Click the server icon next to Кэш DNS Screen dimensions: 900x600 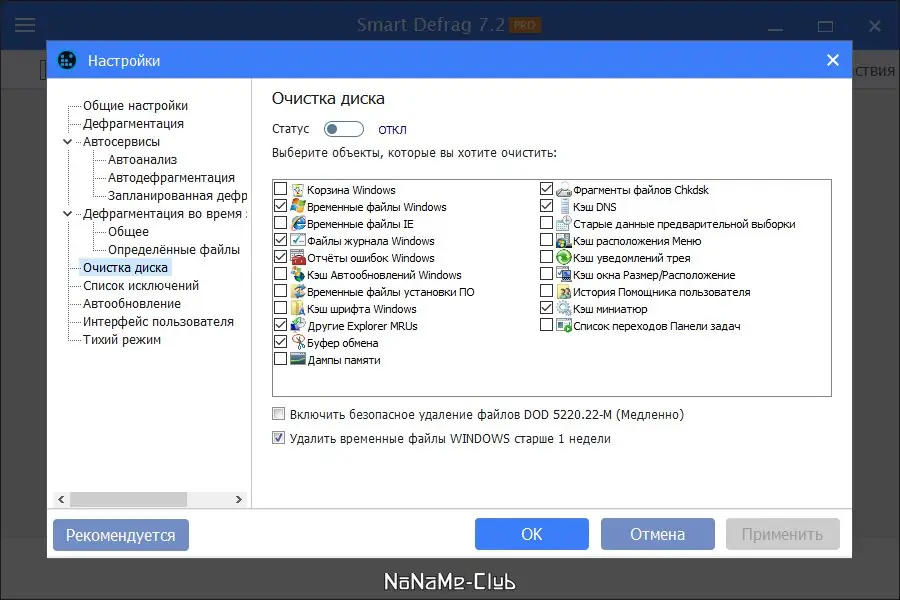(x=562, y=206)
